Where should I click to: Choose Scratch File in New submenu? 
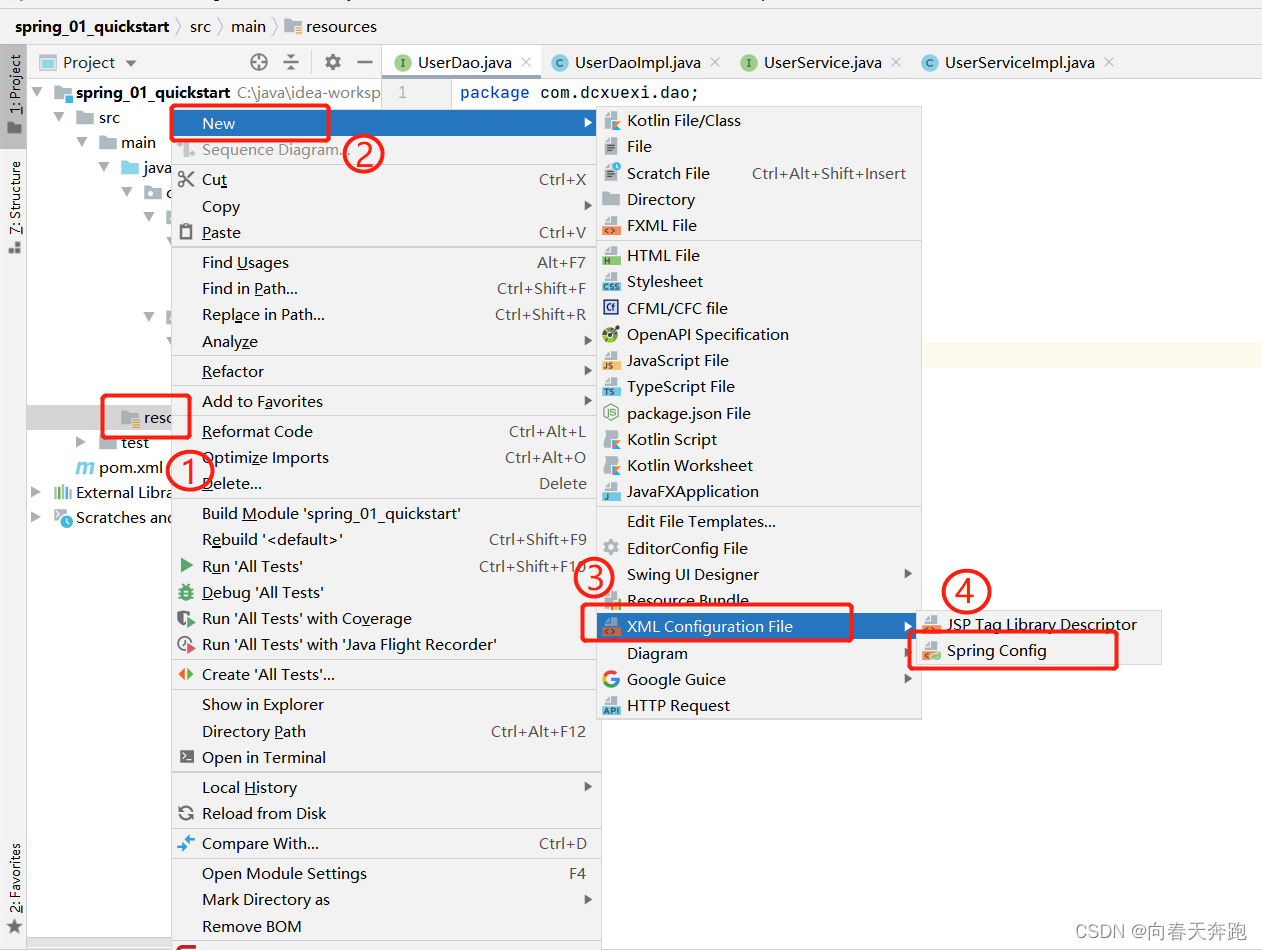(758, 173)
